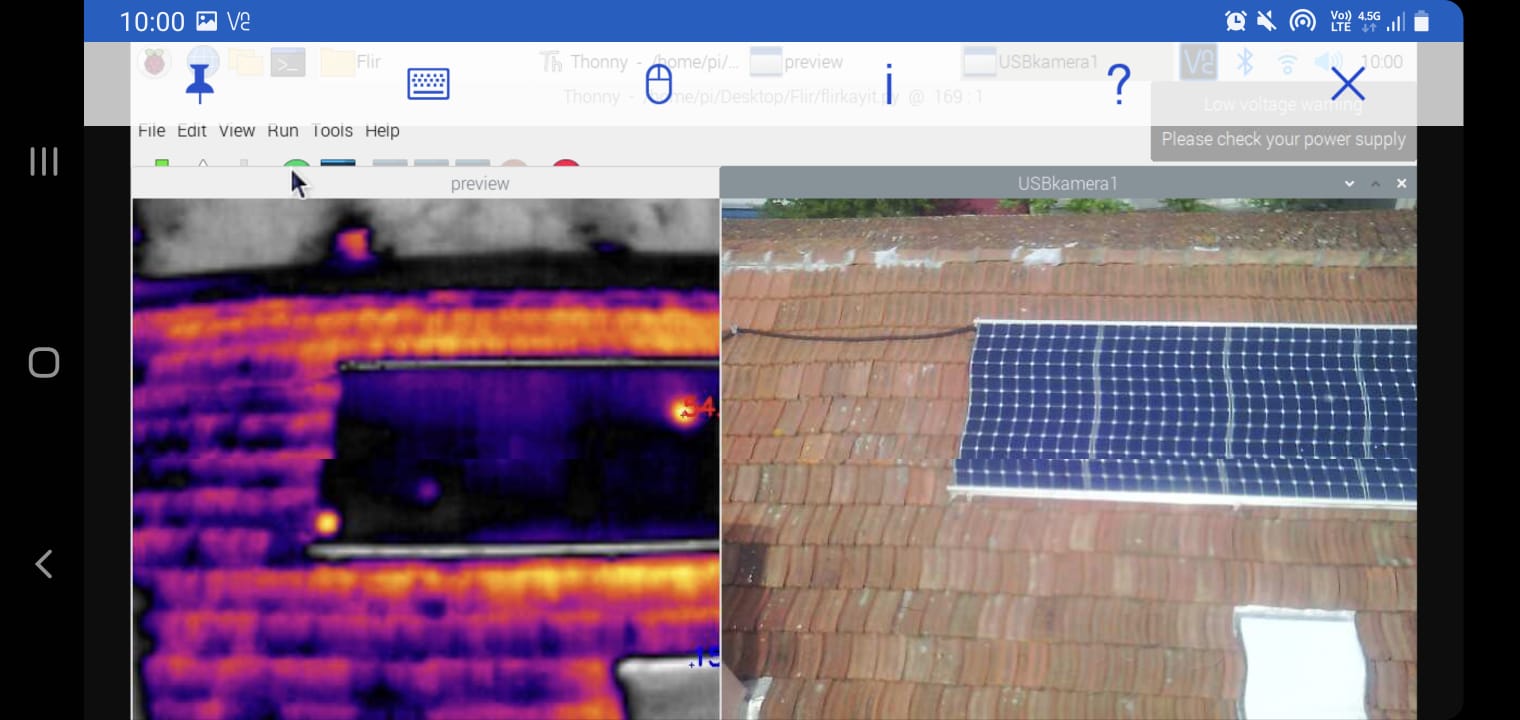Open the Run menu in Thonny
This screenshot has width=1520, height=720.
click(x=283, y=131)
